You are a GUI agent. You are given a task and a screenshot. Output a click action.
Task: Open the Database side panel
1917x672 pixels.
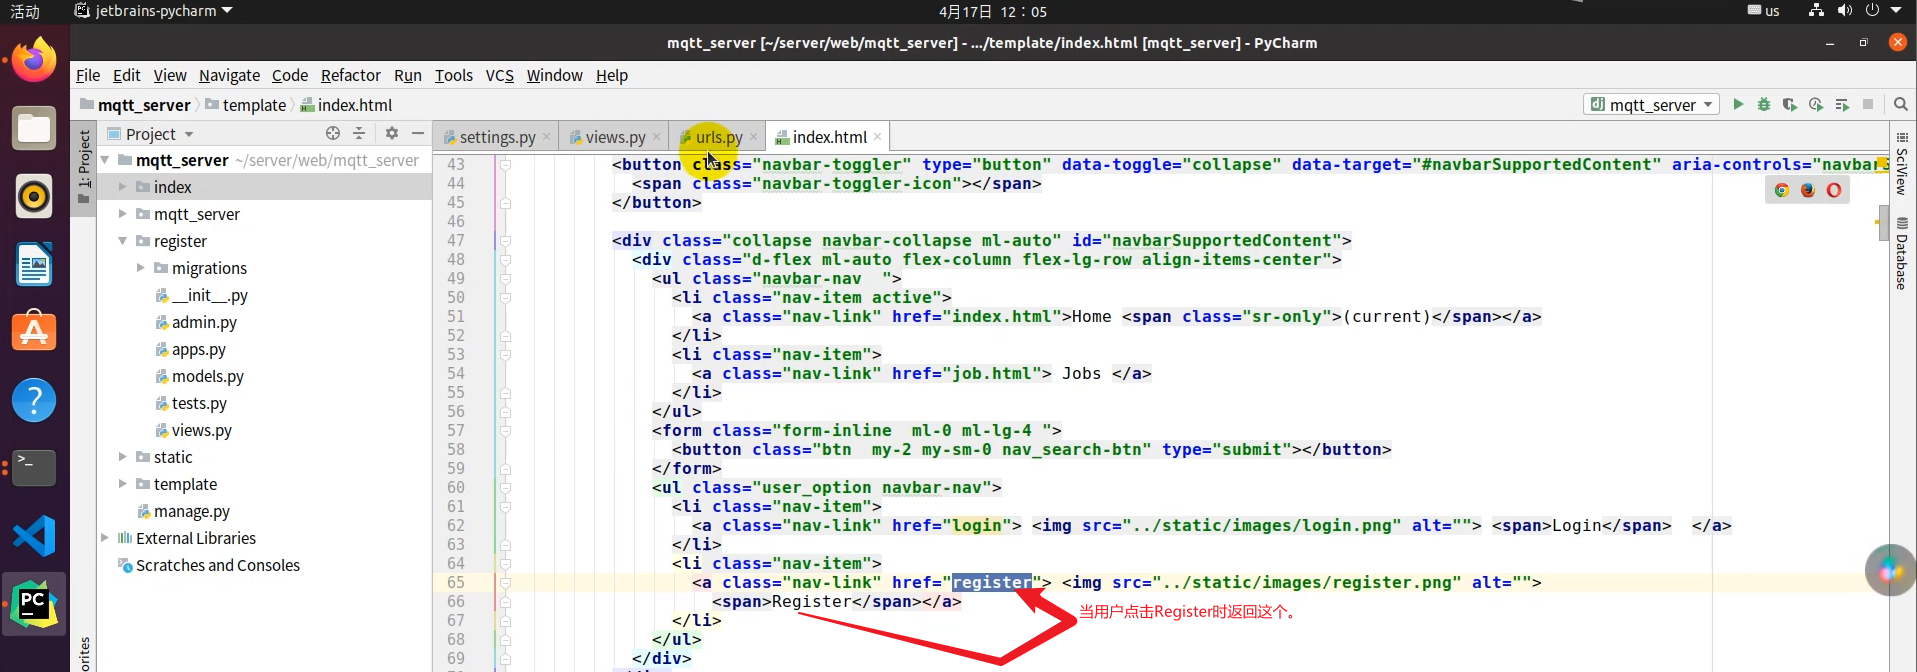coord(1902,254)
